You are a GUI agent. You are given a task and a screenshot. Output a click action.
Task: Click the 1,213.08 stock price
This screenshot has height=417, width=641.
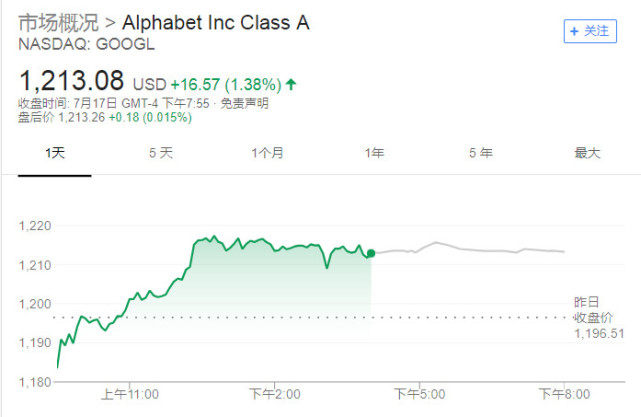[72, 80]
